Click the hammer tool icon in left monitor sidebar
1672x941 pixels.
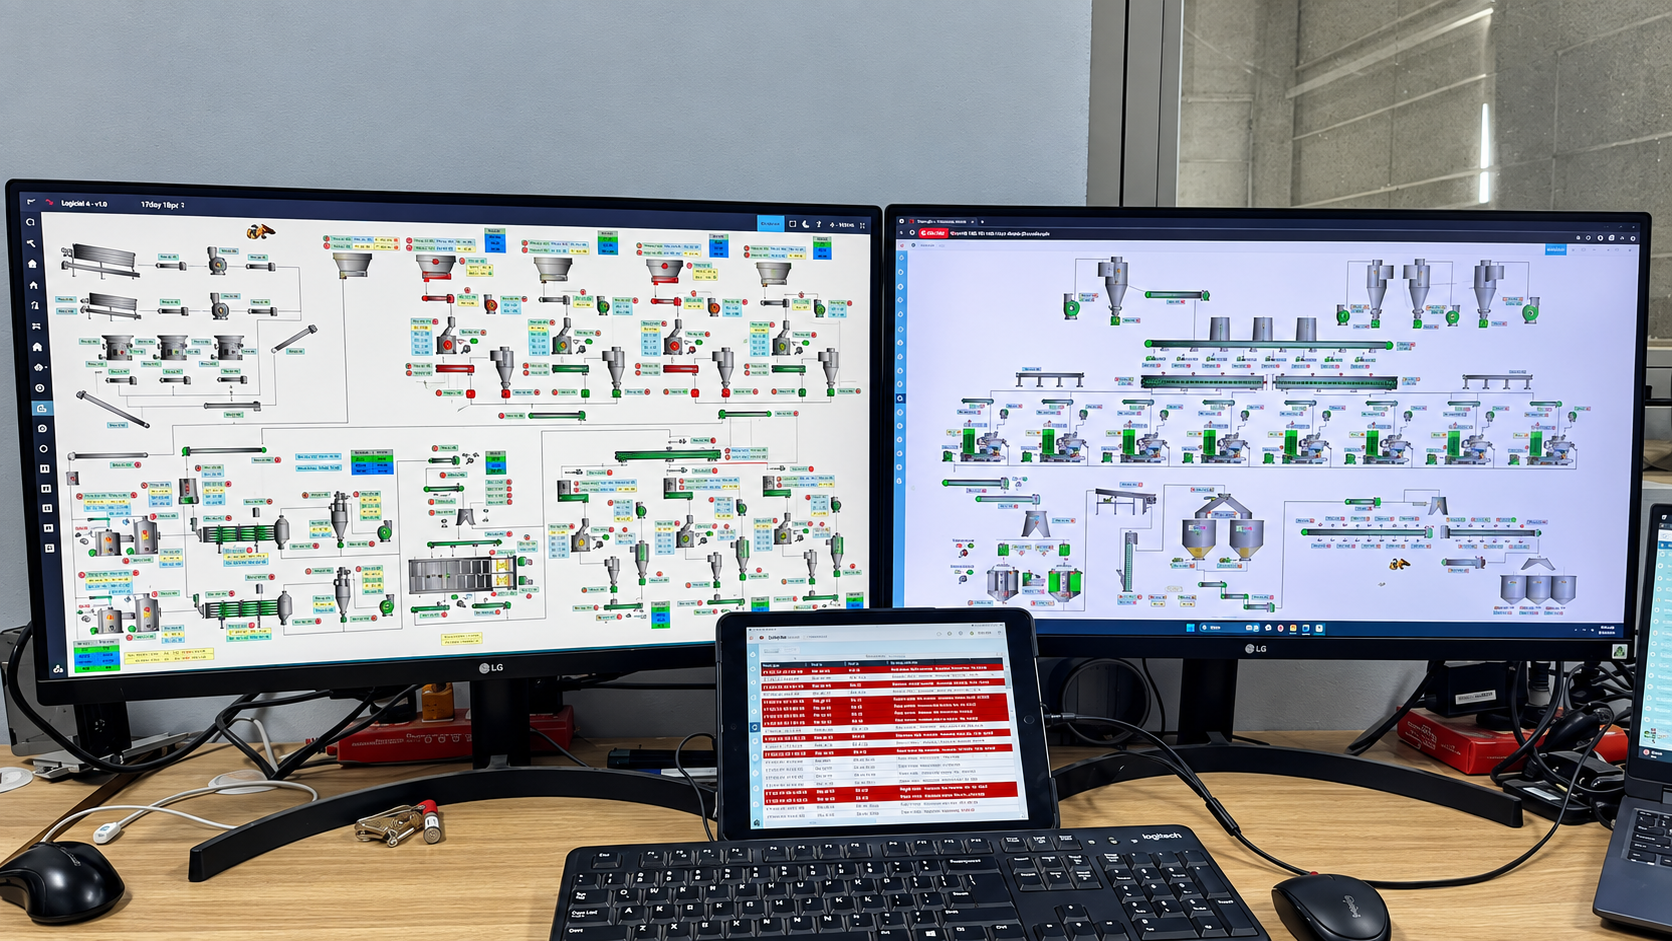tap(31, 243)
